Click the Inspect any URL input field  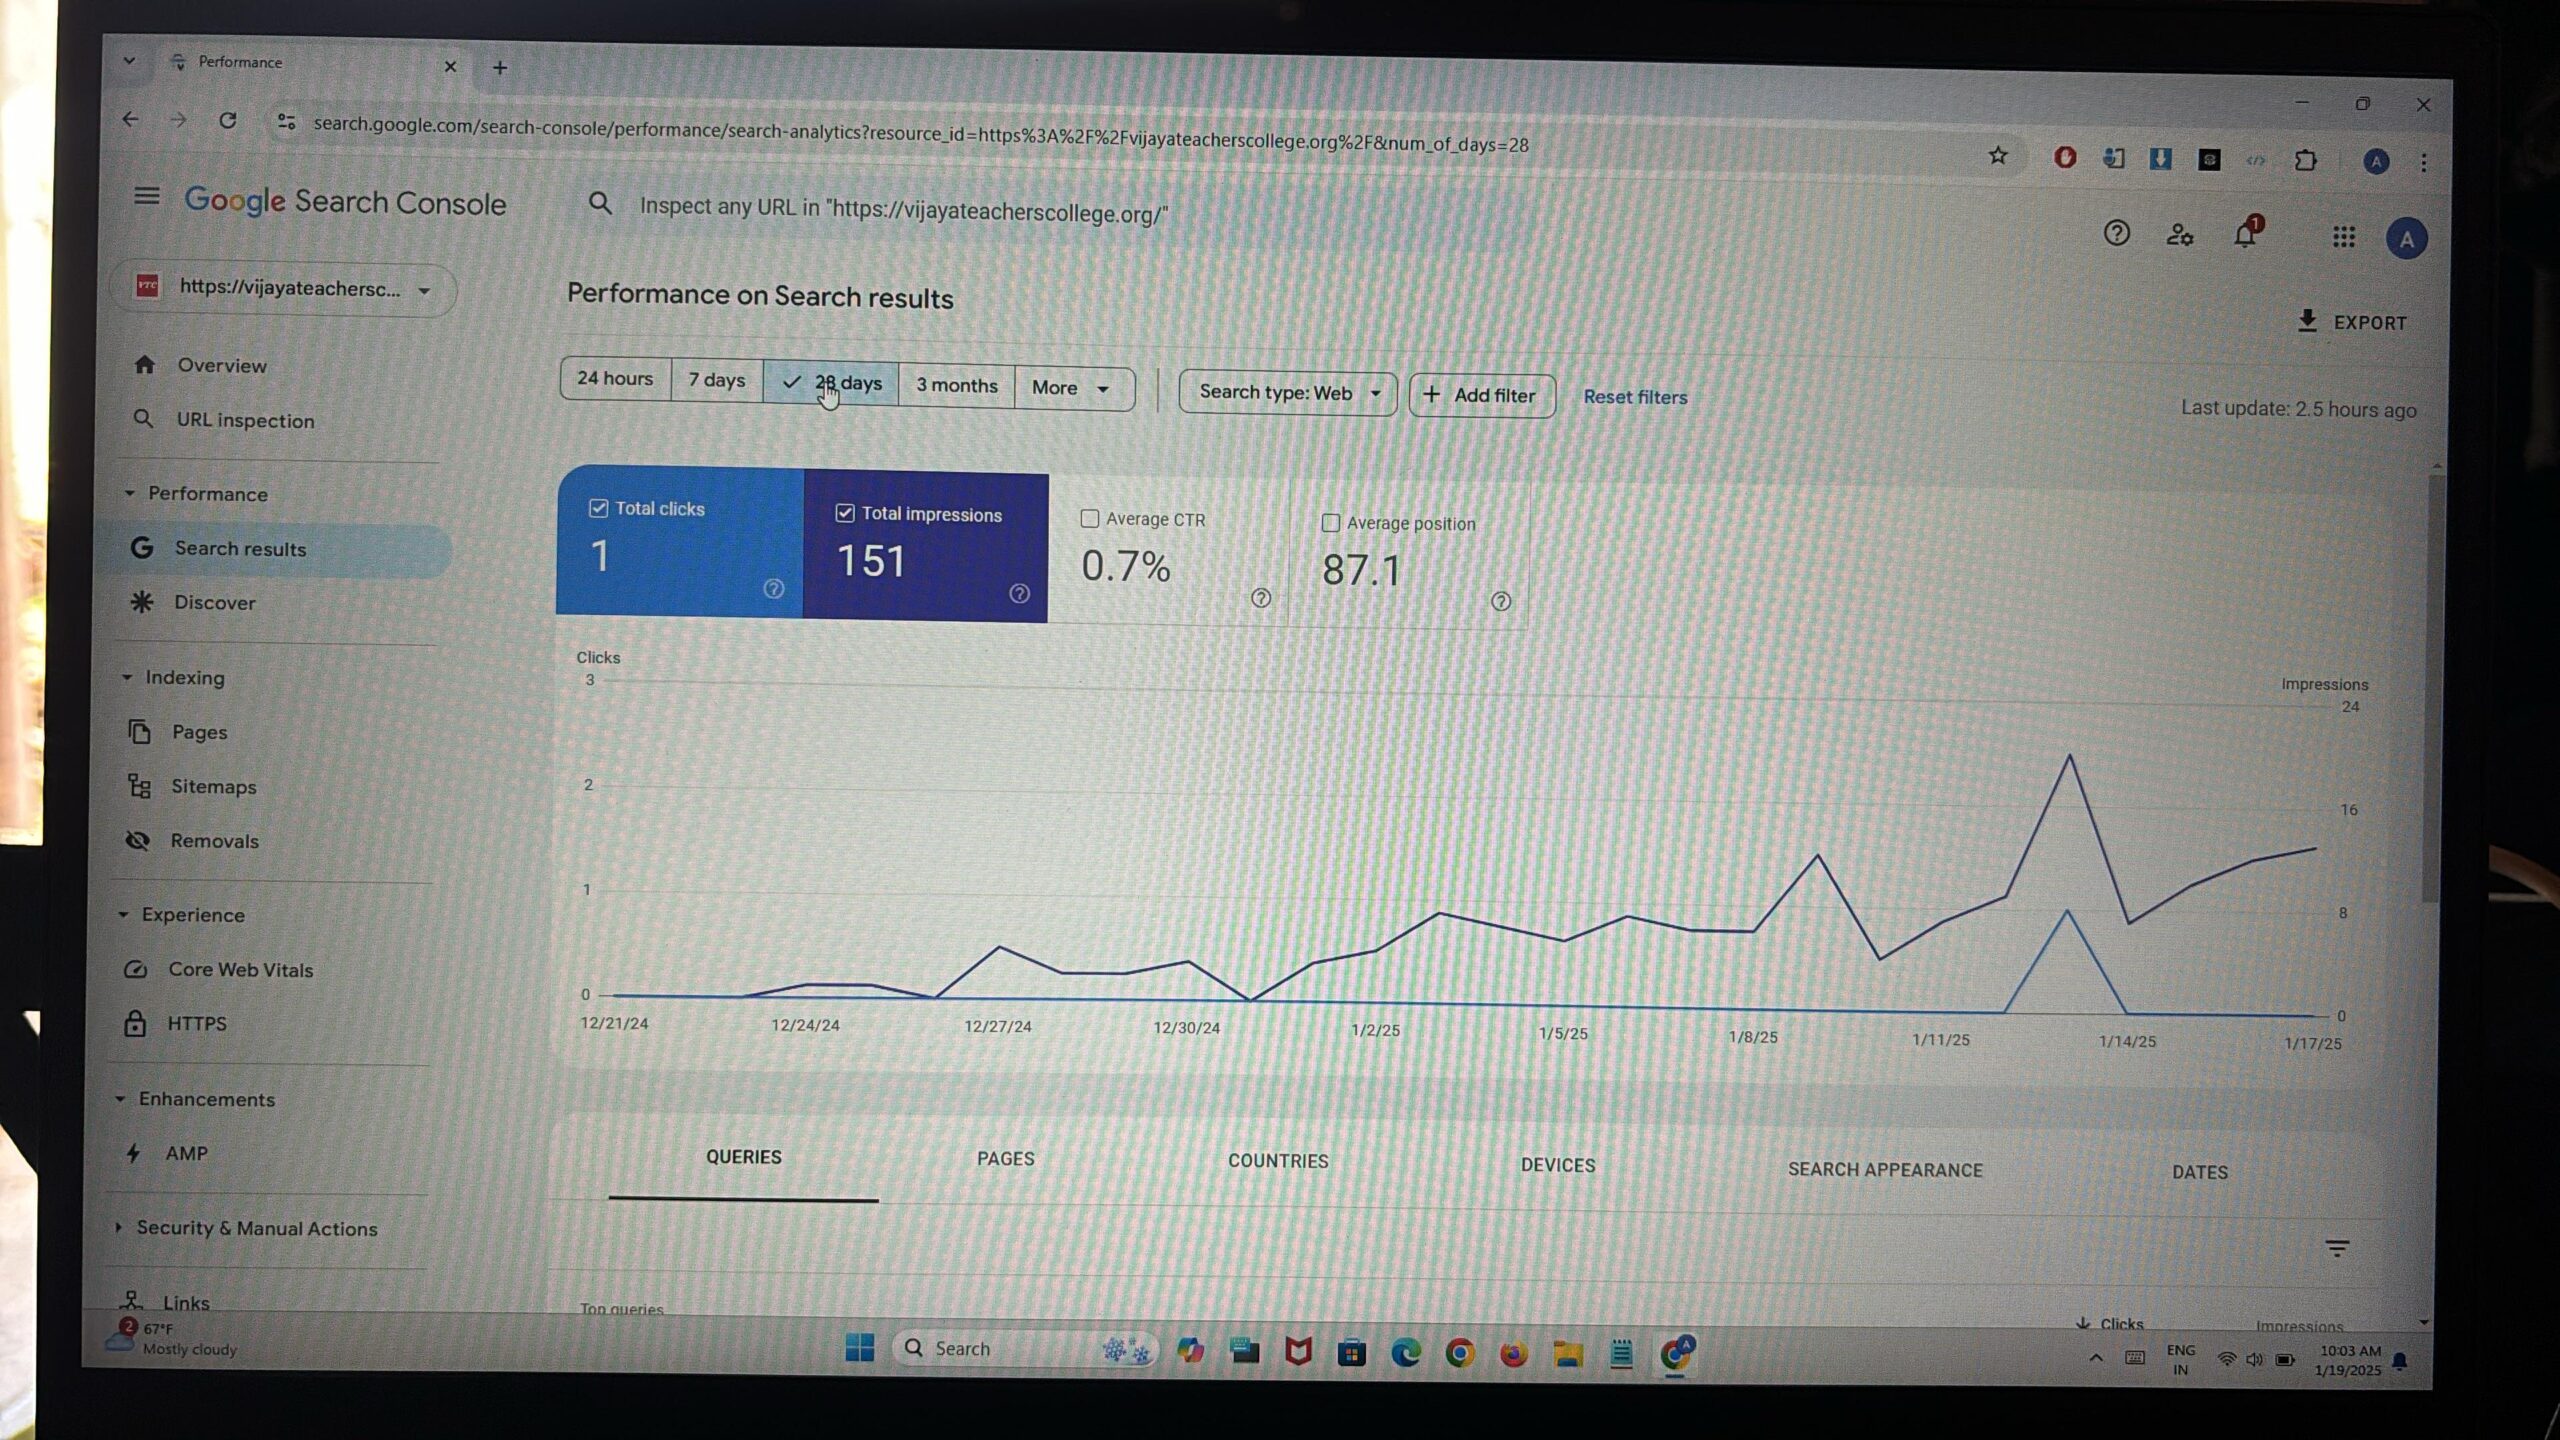pos(903,210)
